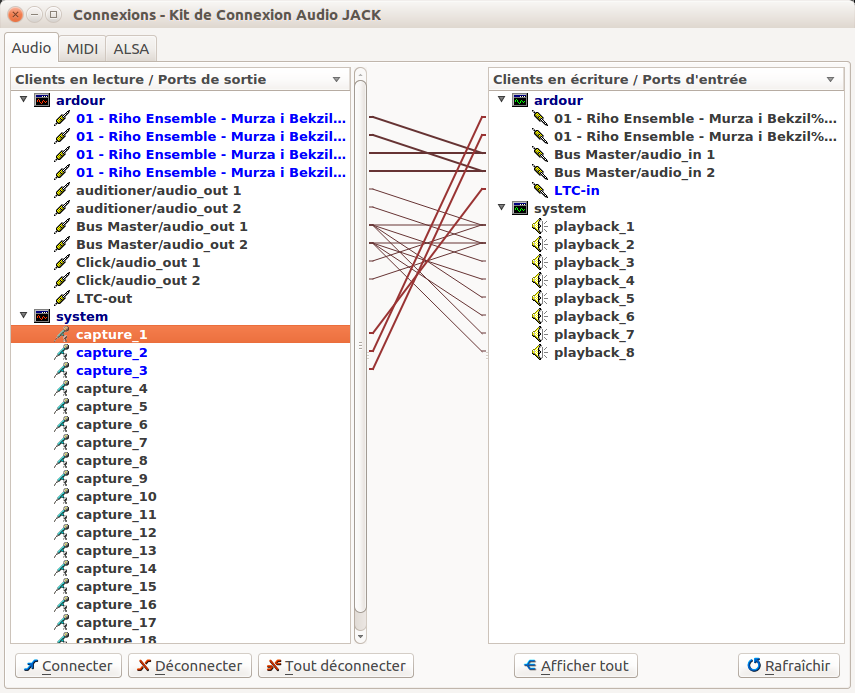
Task: Click the speaker icon beside playback_1
Action: point(540,226)
